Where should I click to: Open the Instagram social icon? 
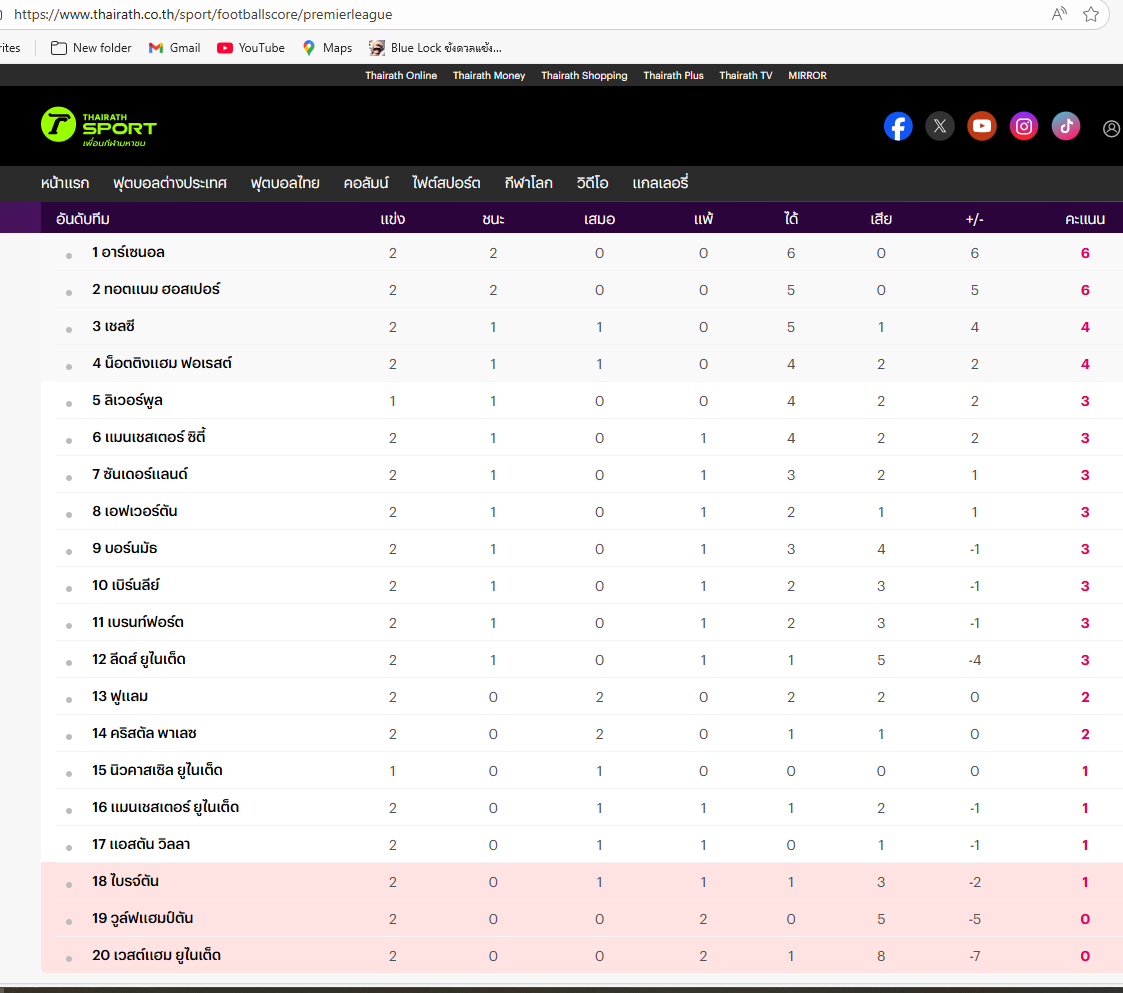[1024, 127]
